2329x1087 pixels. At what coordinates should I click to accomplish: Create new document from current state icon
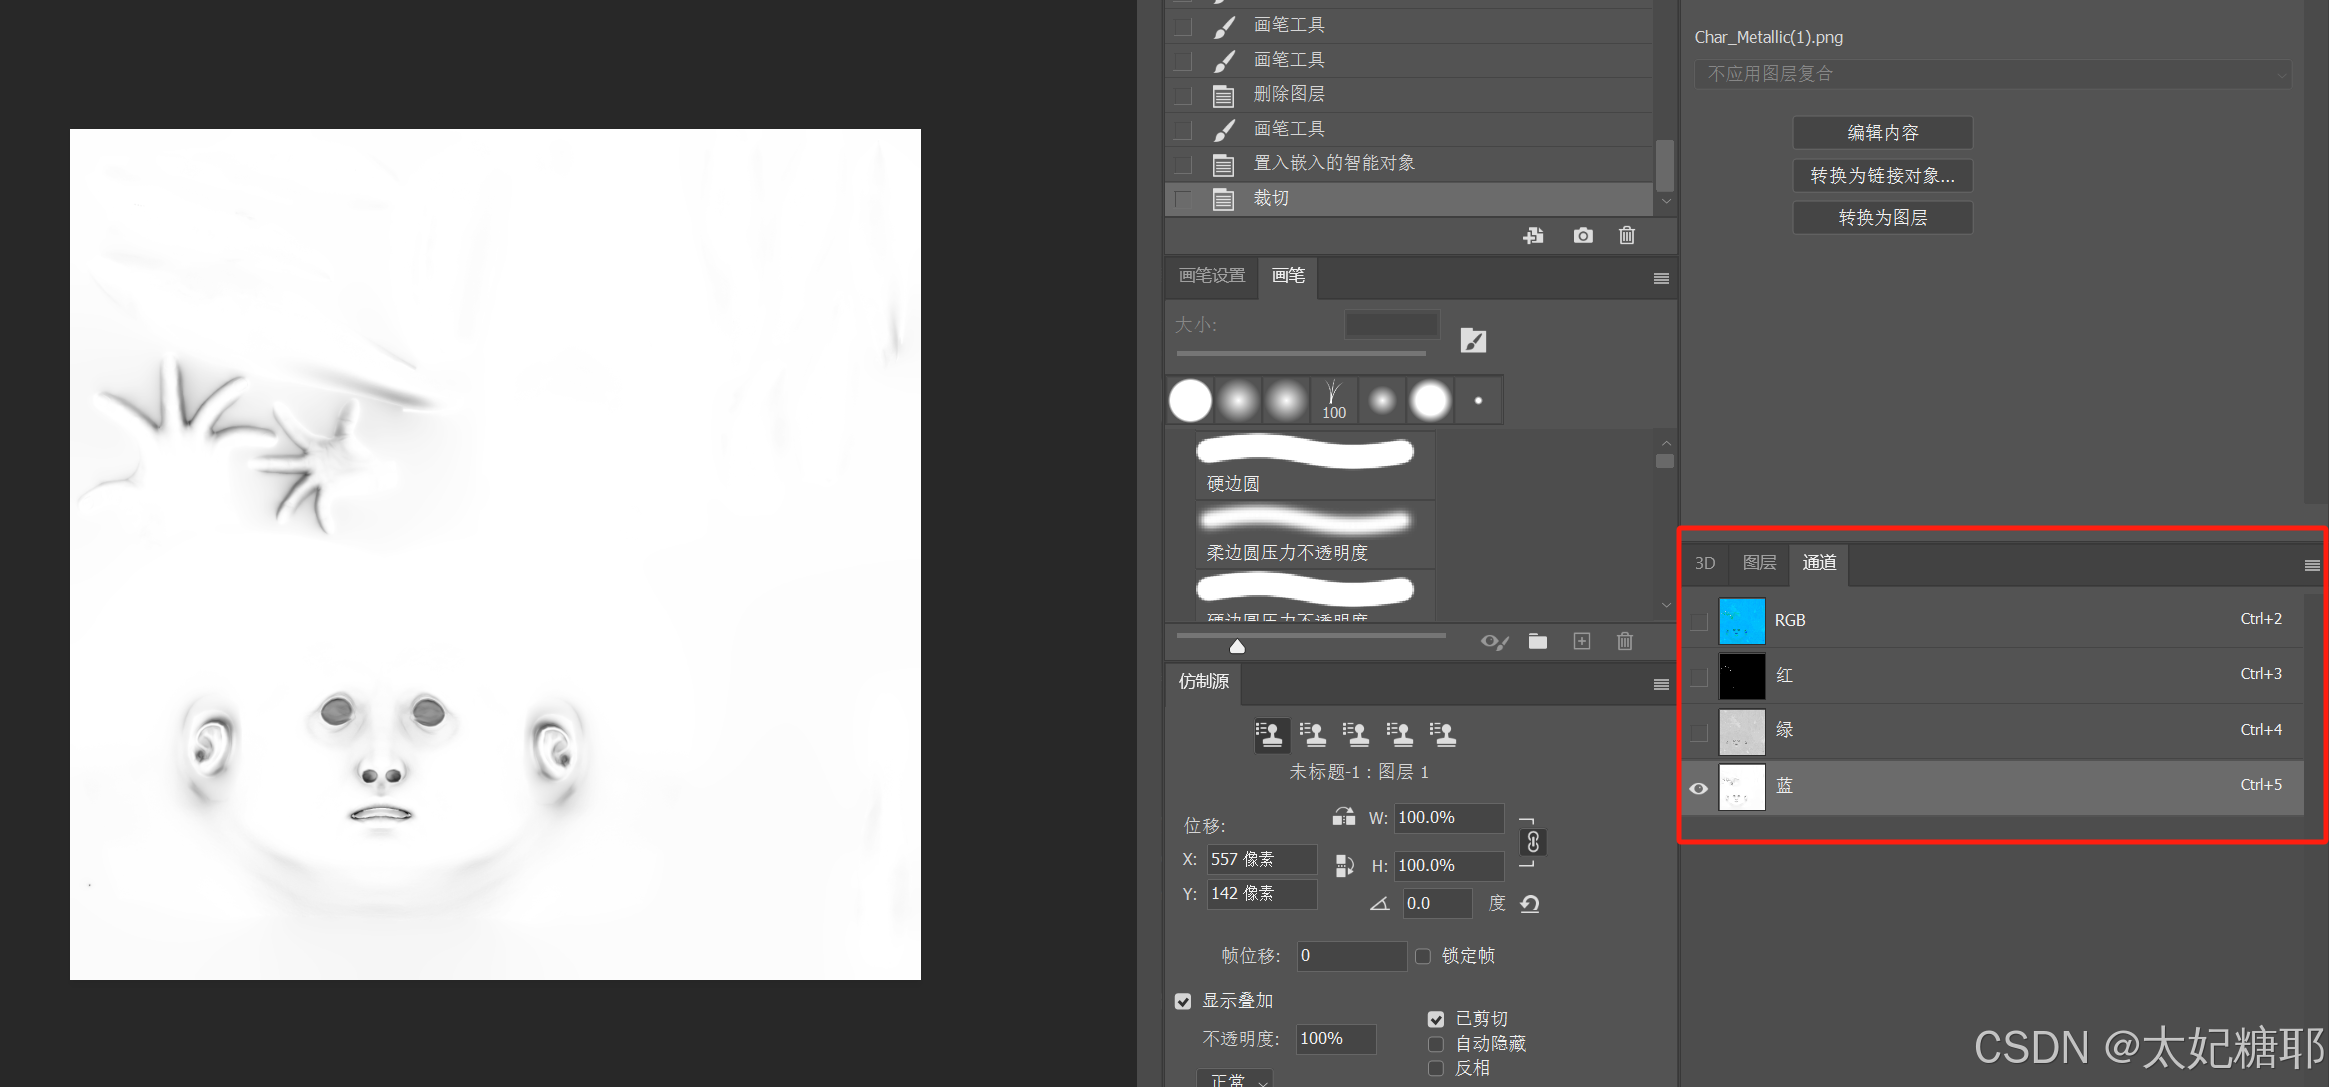pos(1533,236)
